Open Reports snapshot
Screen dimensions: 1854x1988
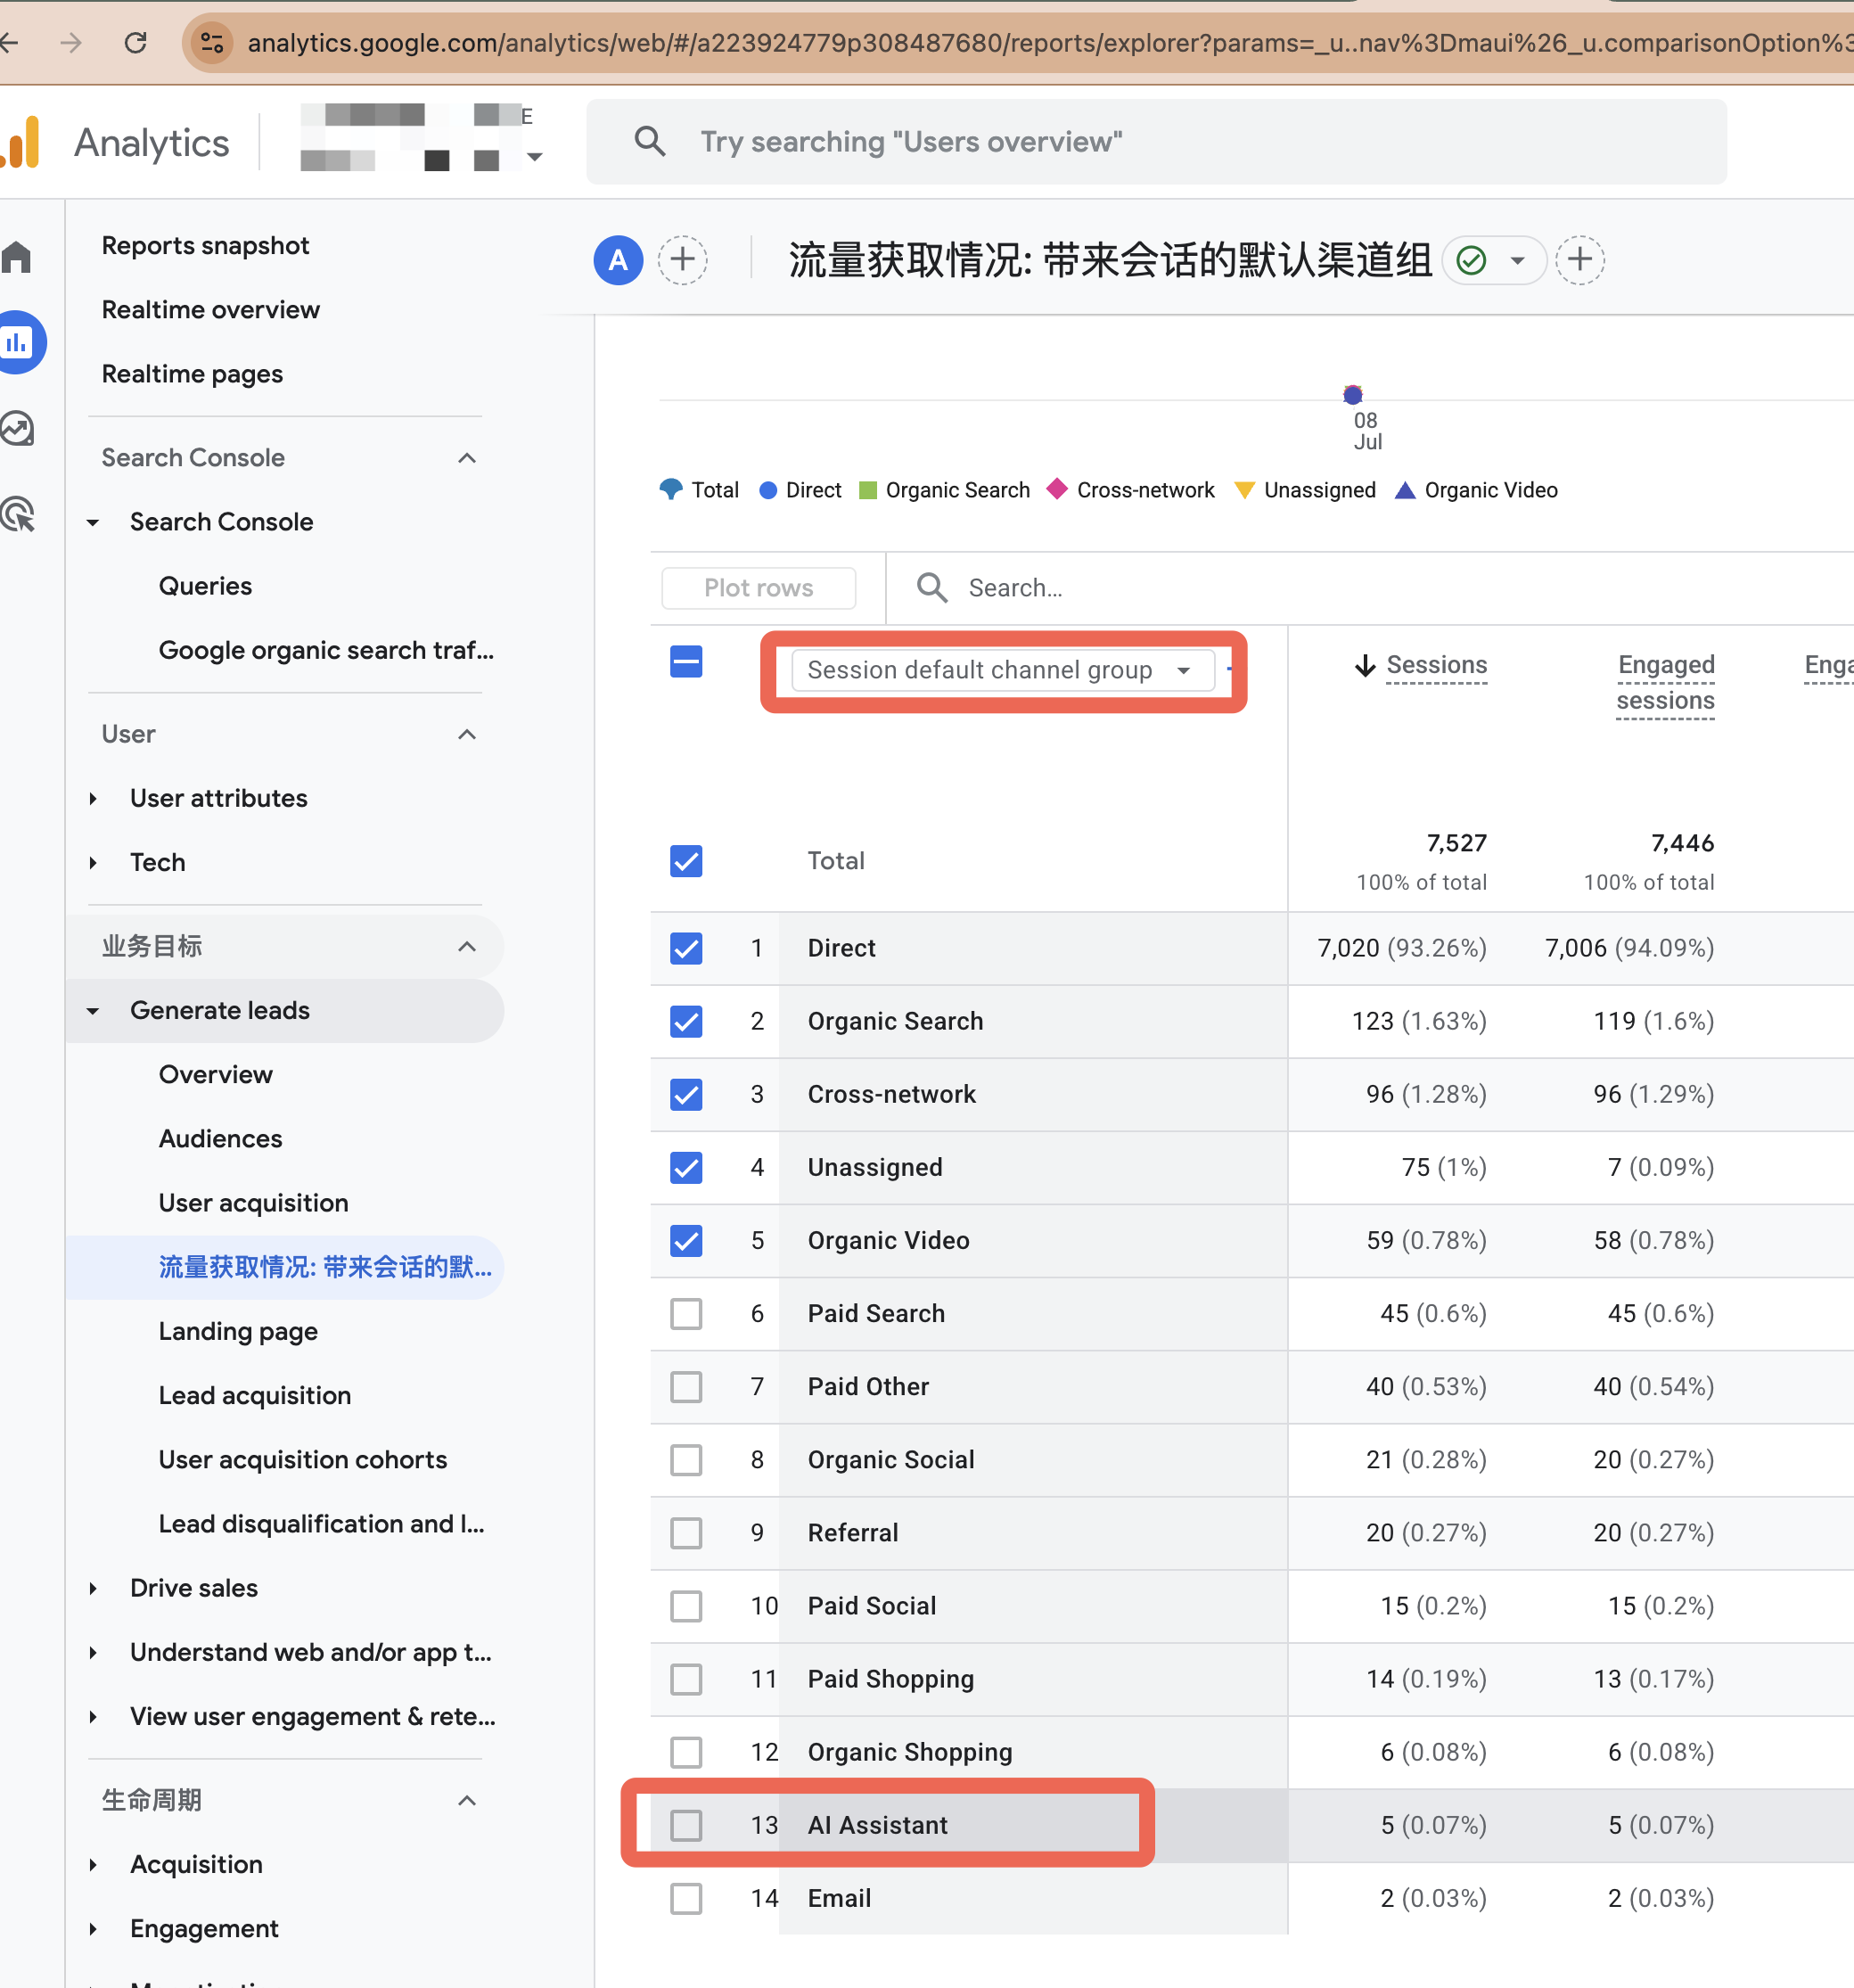click(x=205, y=245)
